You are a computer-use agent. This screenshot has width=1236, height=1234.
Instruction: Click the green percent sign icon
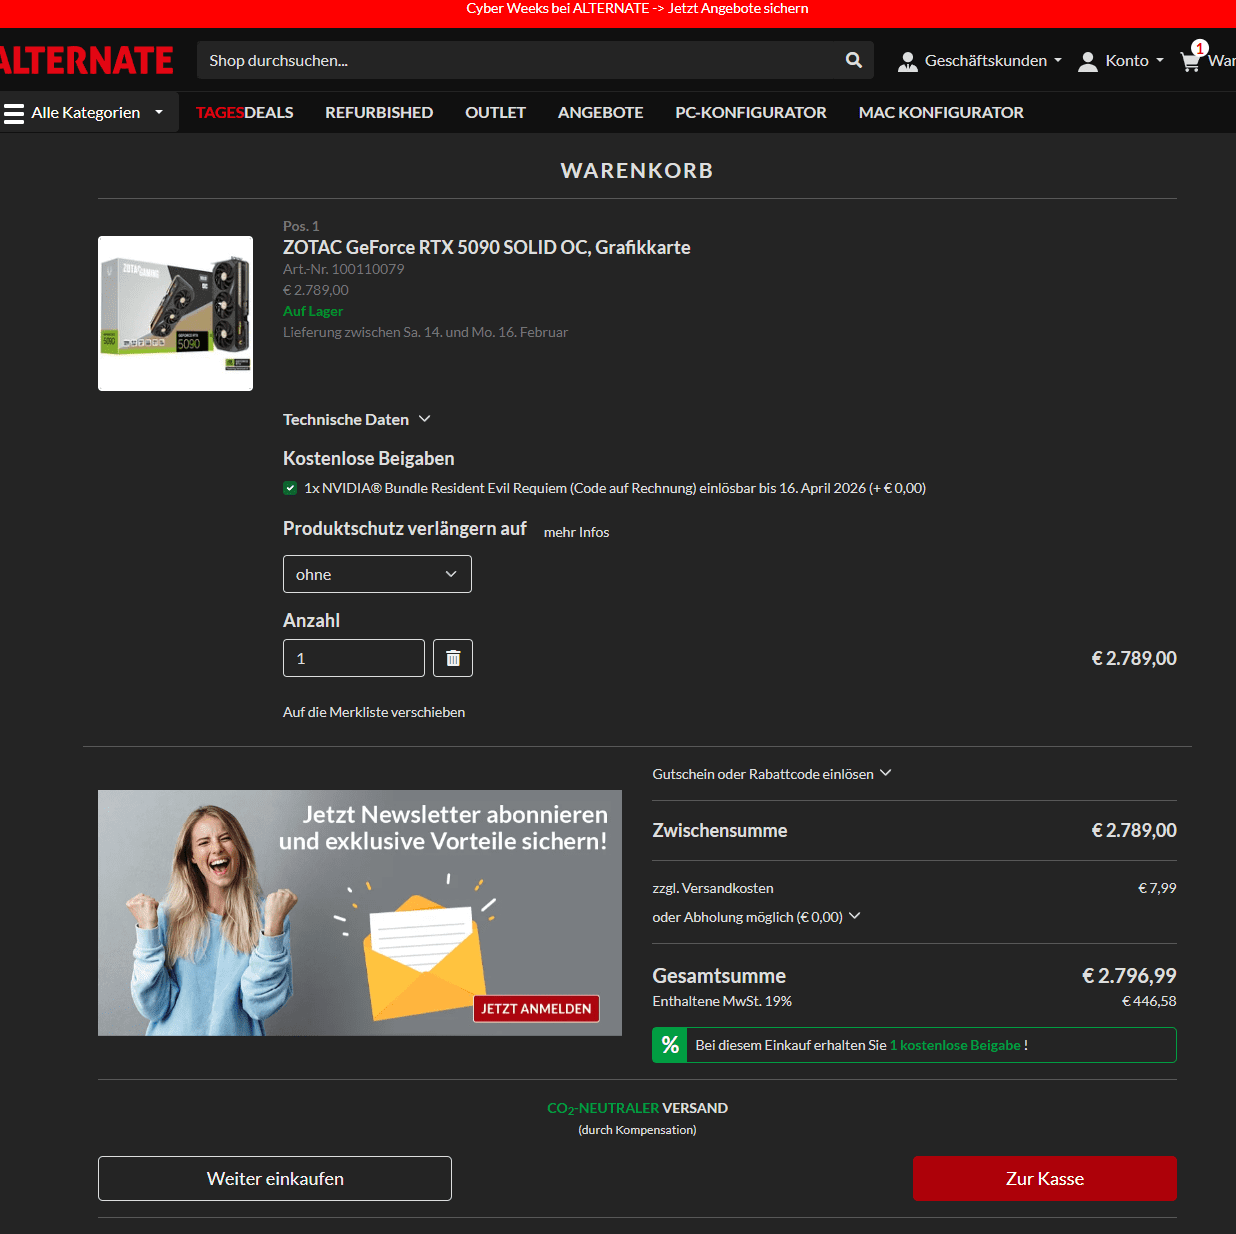coord(670,1045)
